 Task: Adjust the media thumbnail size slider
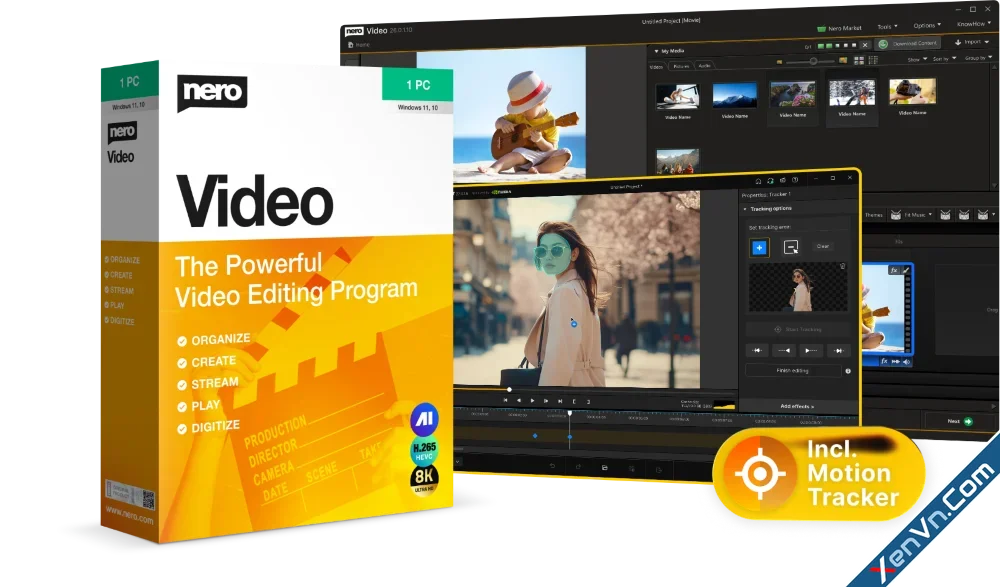[x=812, y=61]
